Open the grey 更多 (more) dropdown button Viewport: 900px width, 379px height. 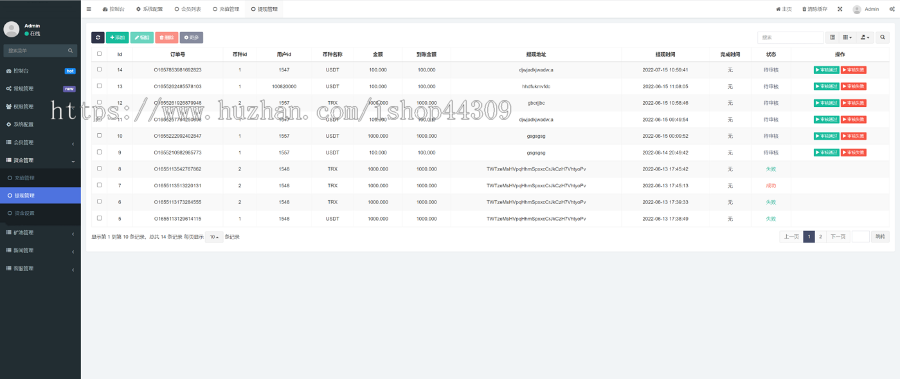point(191,37)
